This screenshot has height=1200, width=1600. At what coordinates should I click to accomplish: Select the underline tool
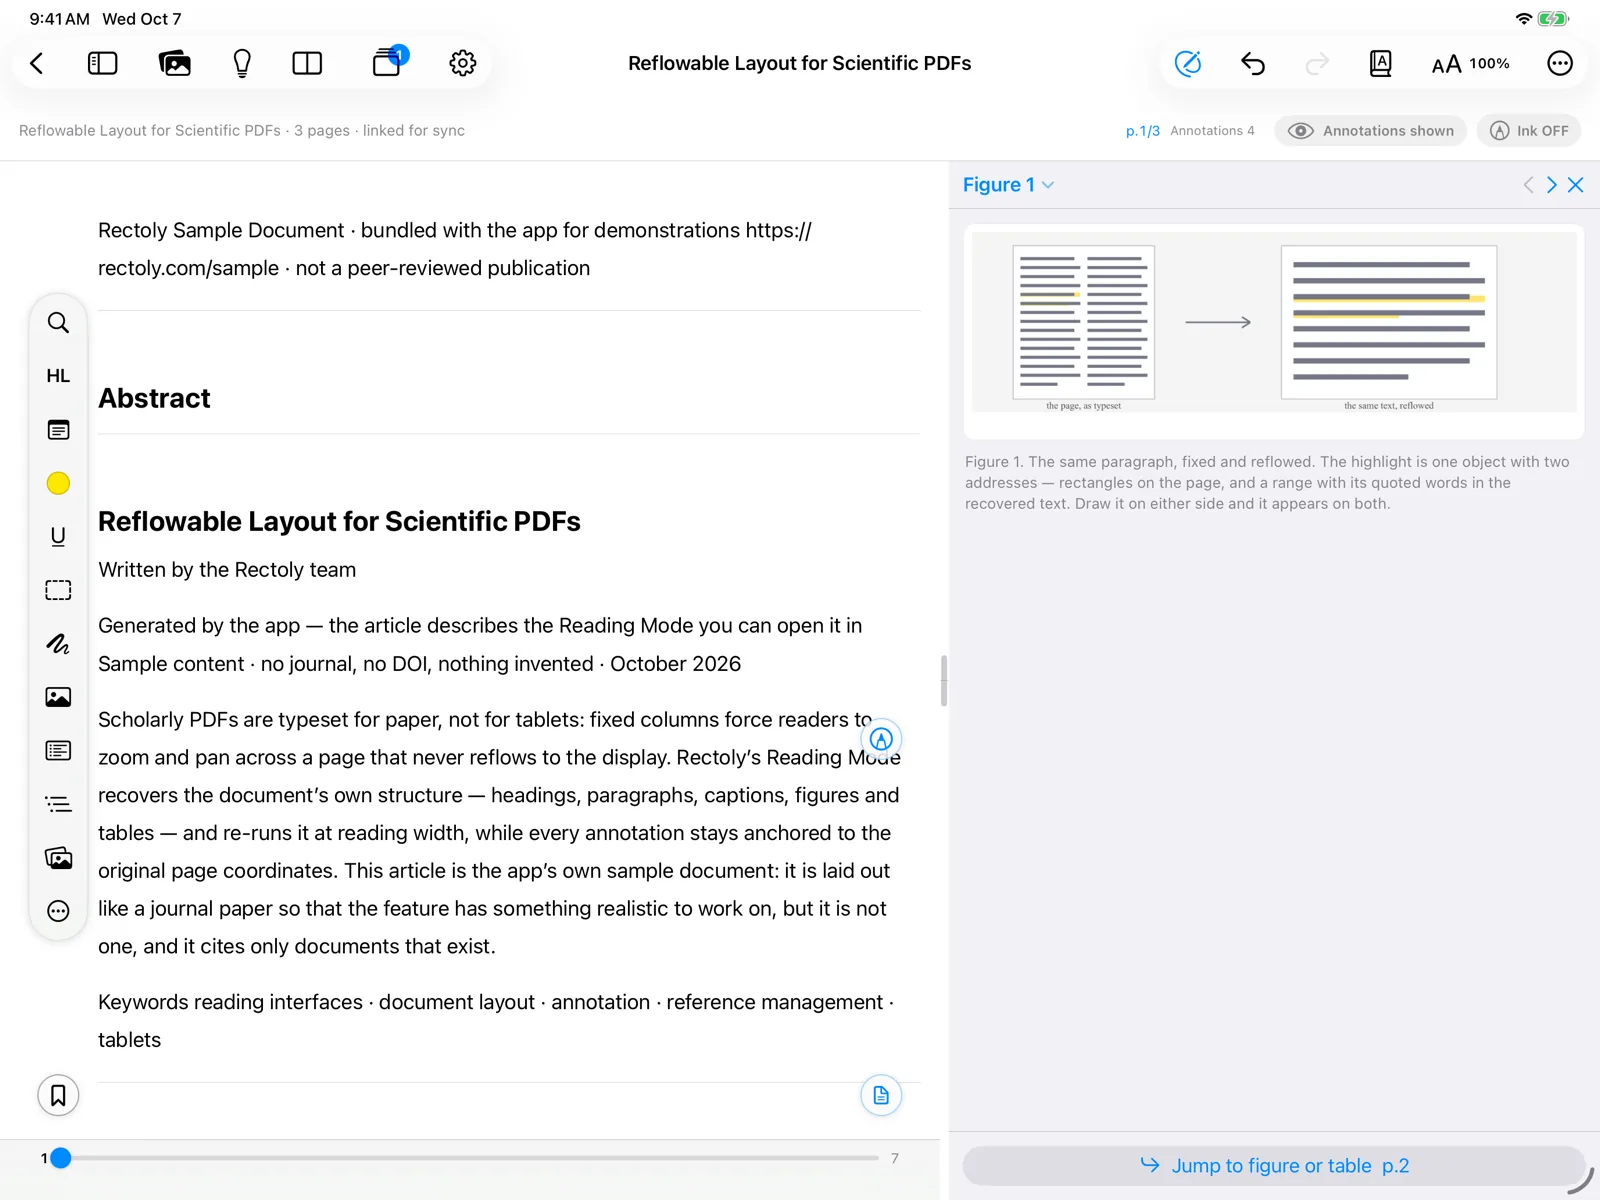[58, 537]
